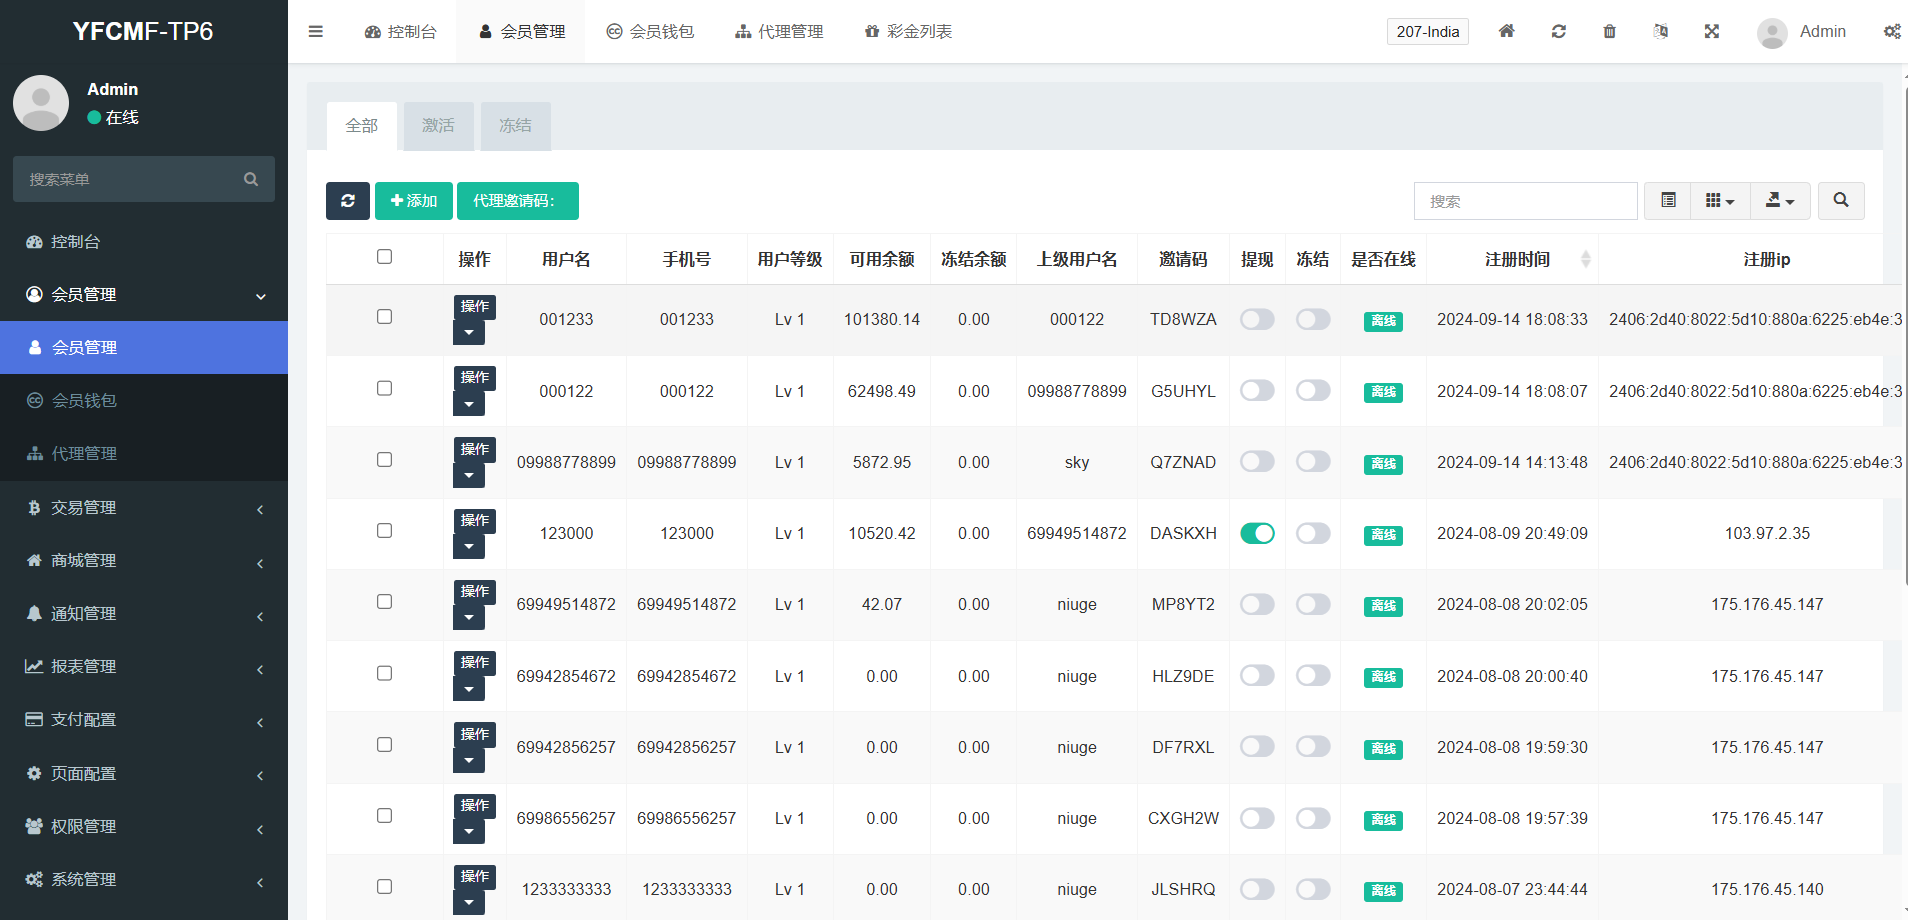The height and width of the screenshot is (920, 1908).
Task: Open 会员钱包 in top navigation
Action: [650, 31]
